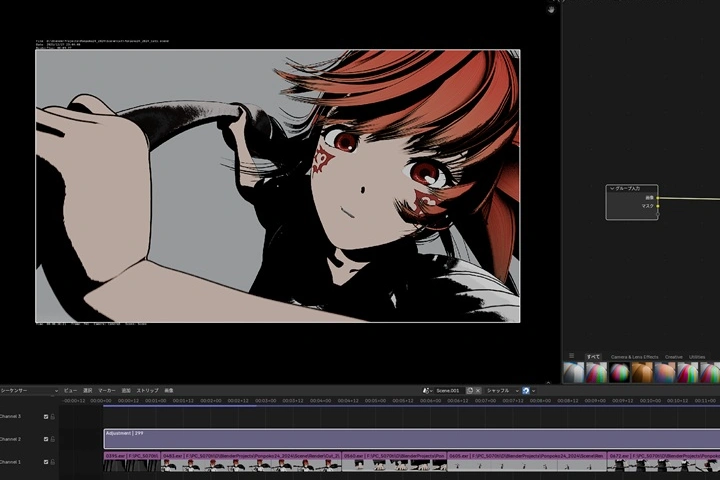Open the シャッフル overlap mode dropdown
720x480 pixels.
[502, 390]
